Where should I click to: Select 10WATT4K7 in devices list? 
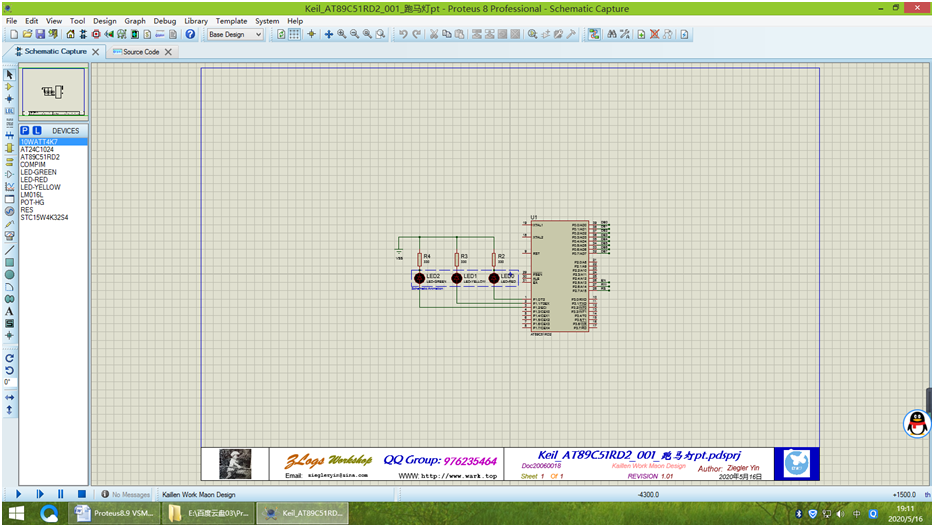(x=53, y=142)
